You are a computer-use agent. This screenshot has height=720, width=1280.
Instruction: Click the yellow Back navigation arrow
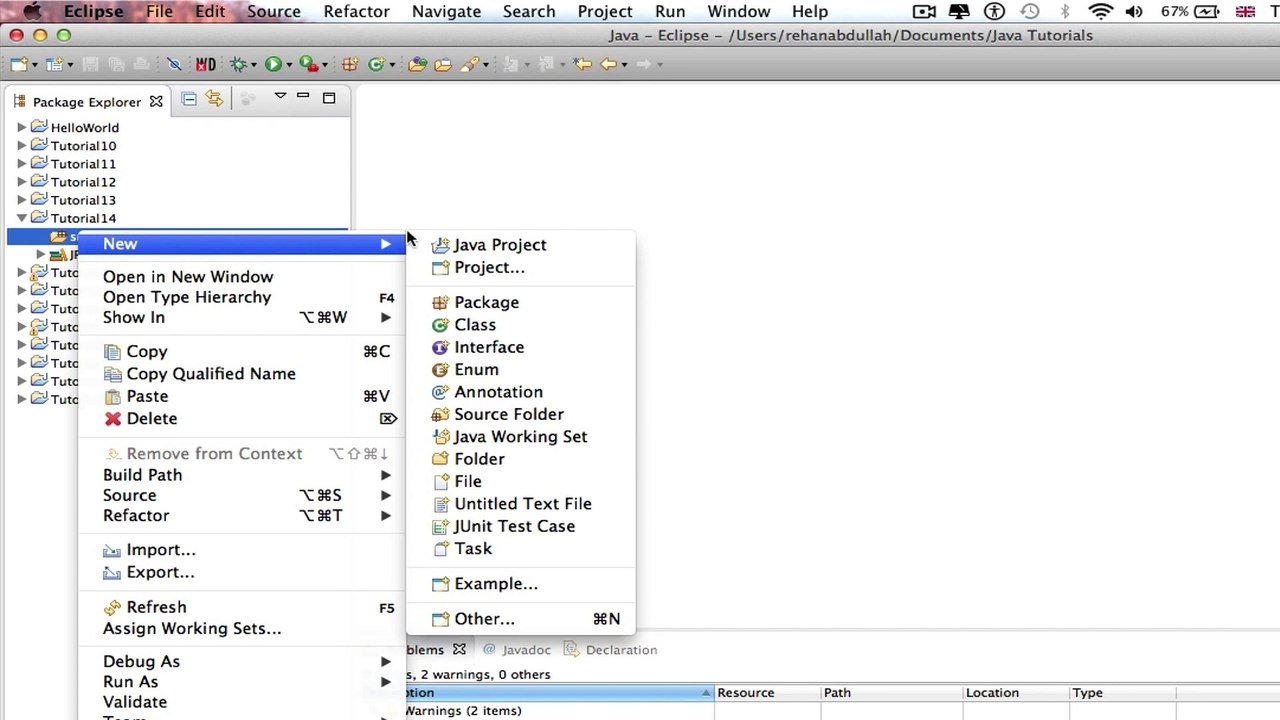607,64
